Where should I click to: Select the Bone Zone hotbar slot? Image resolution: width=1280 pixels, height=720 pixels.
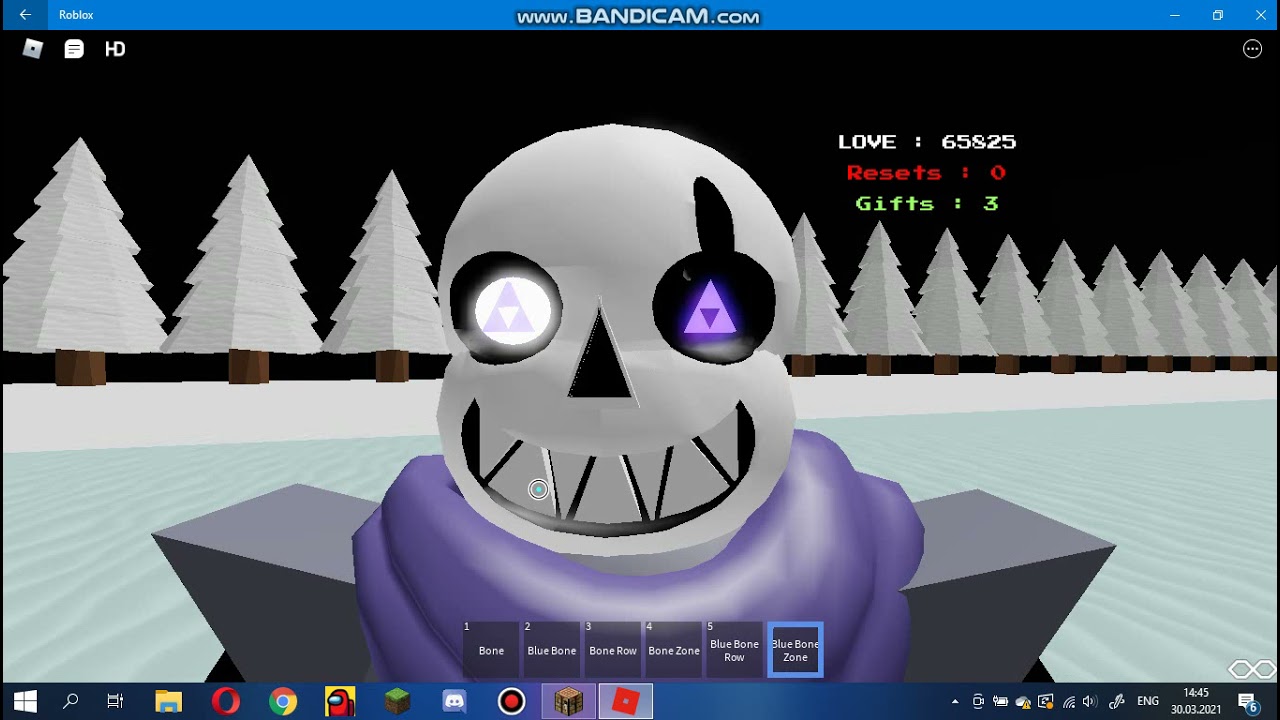(x=674, y=649)
